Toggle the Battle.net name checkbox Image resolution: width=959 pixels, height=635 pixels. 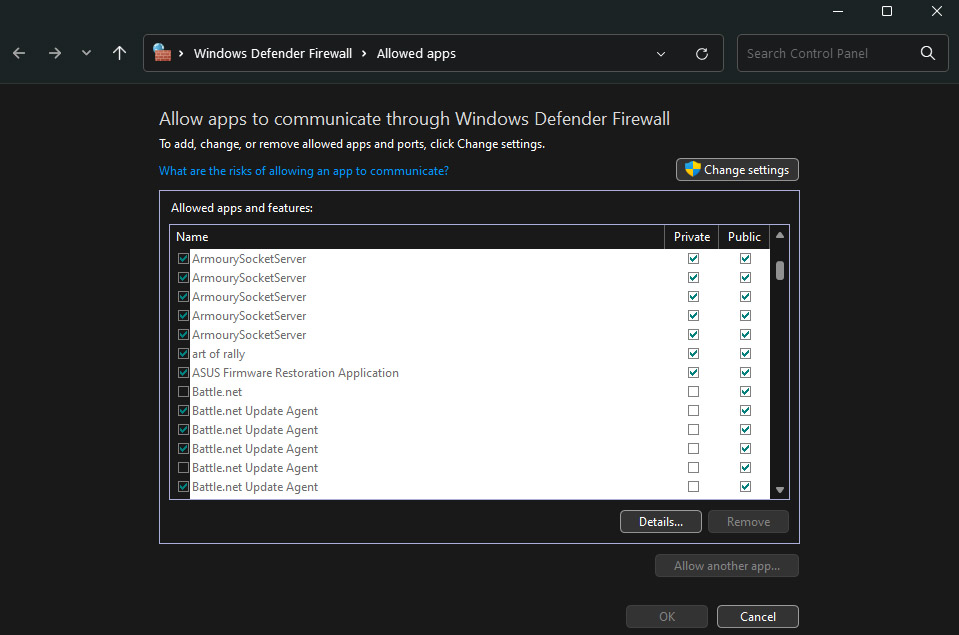coord(183,392)
